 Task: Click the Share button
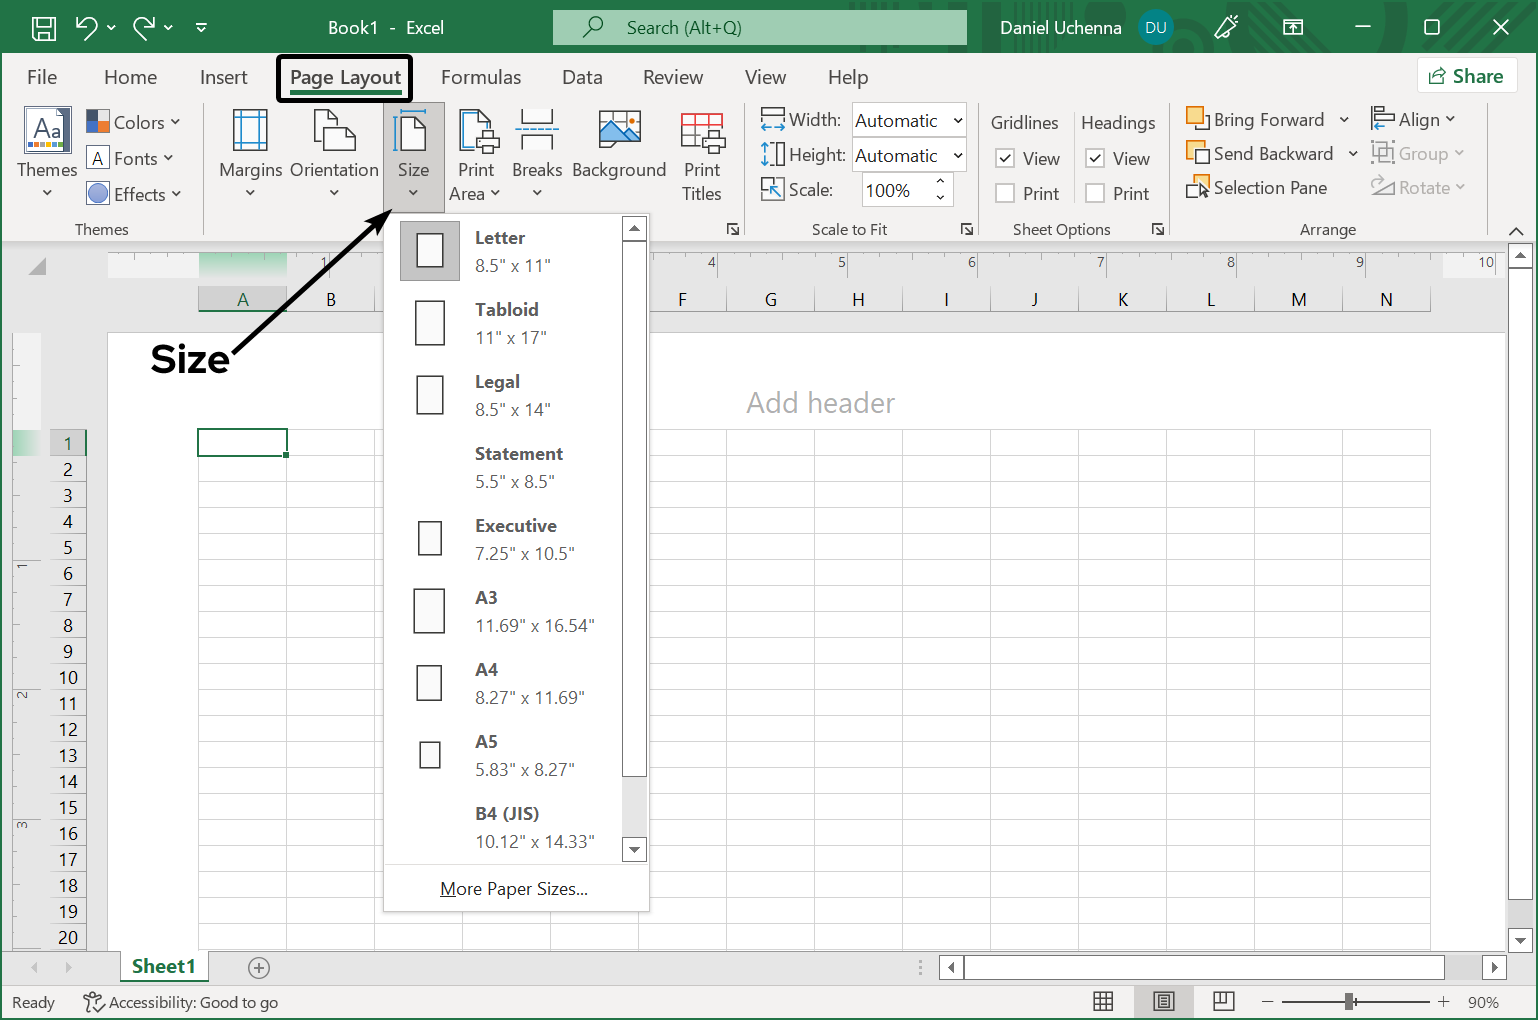[1466, 76]
